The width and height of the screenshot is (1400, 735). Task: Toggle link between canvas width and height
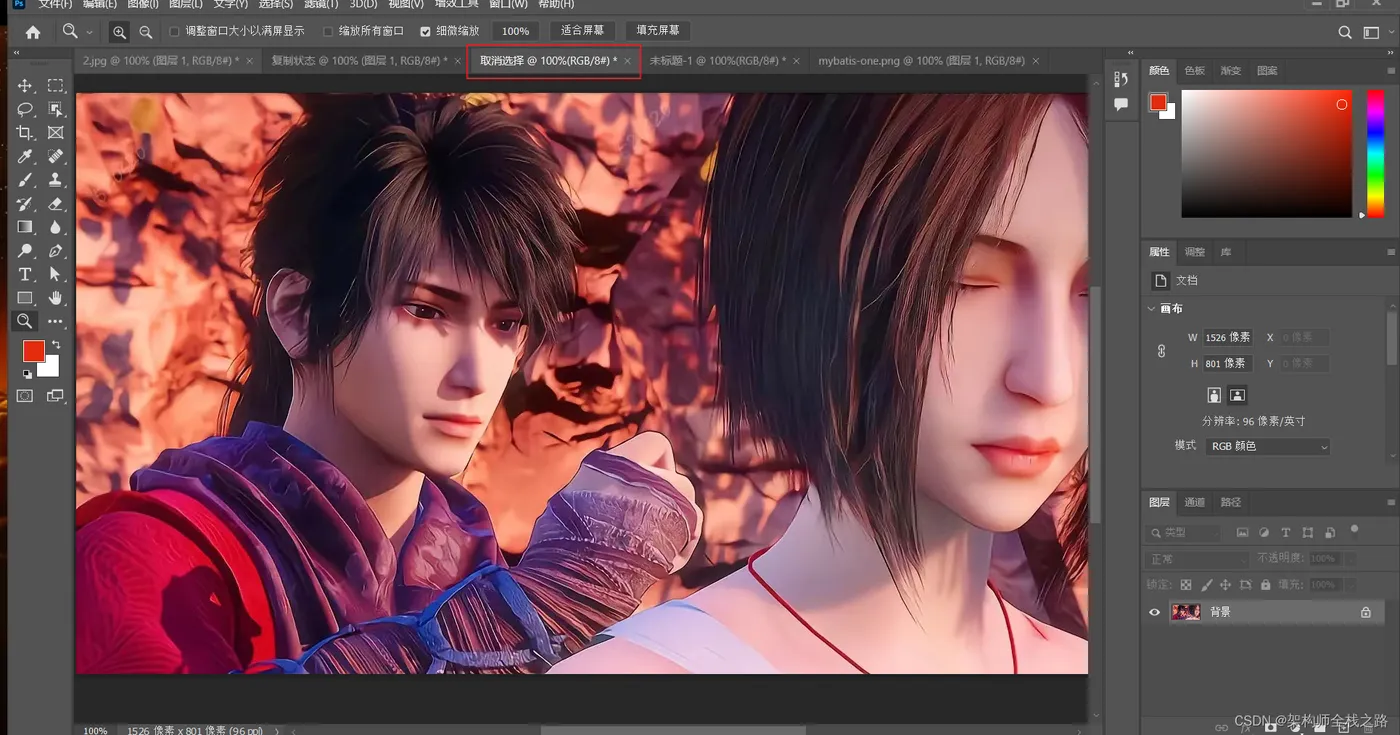click(x=1161, y=351)
